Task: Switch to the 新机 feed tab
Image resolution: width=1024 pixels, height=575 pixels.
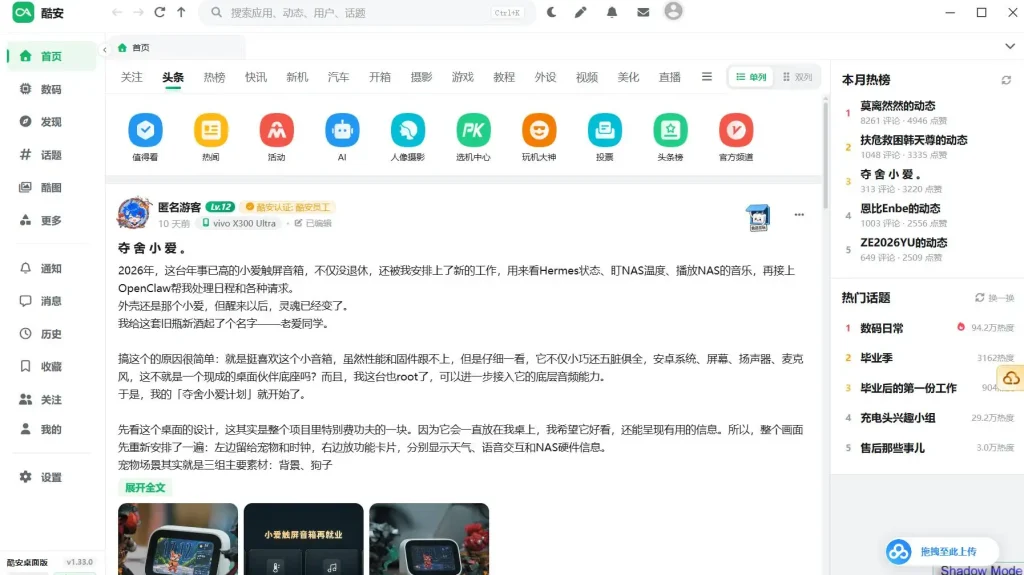Action: coord(297,77)
